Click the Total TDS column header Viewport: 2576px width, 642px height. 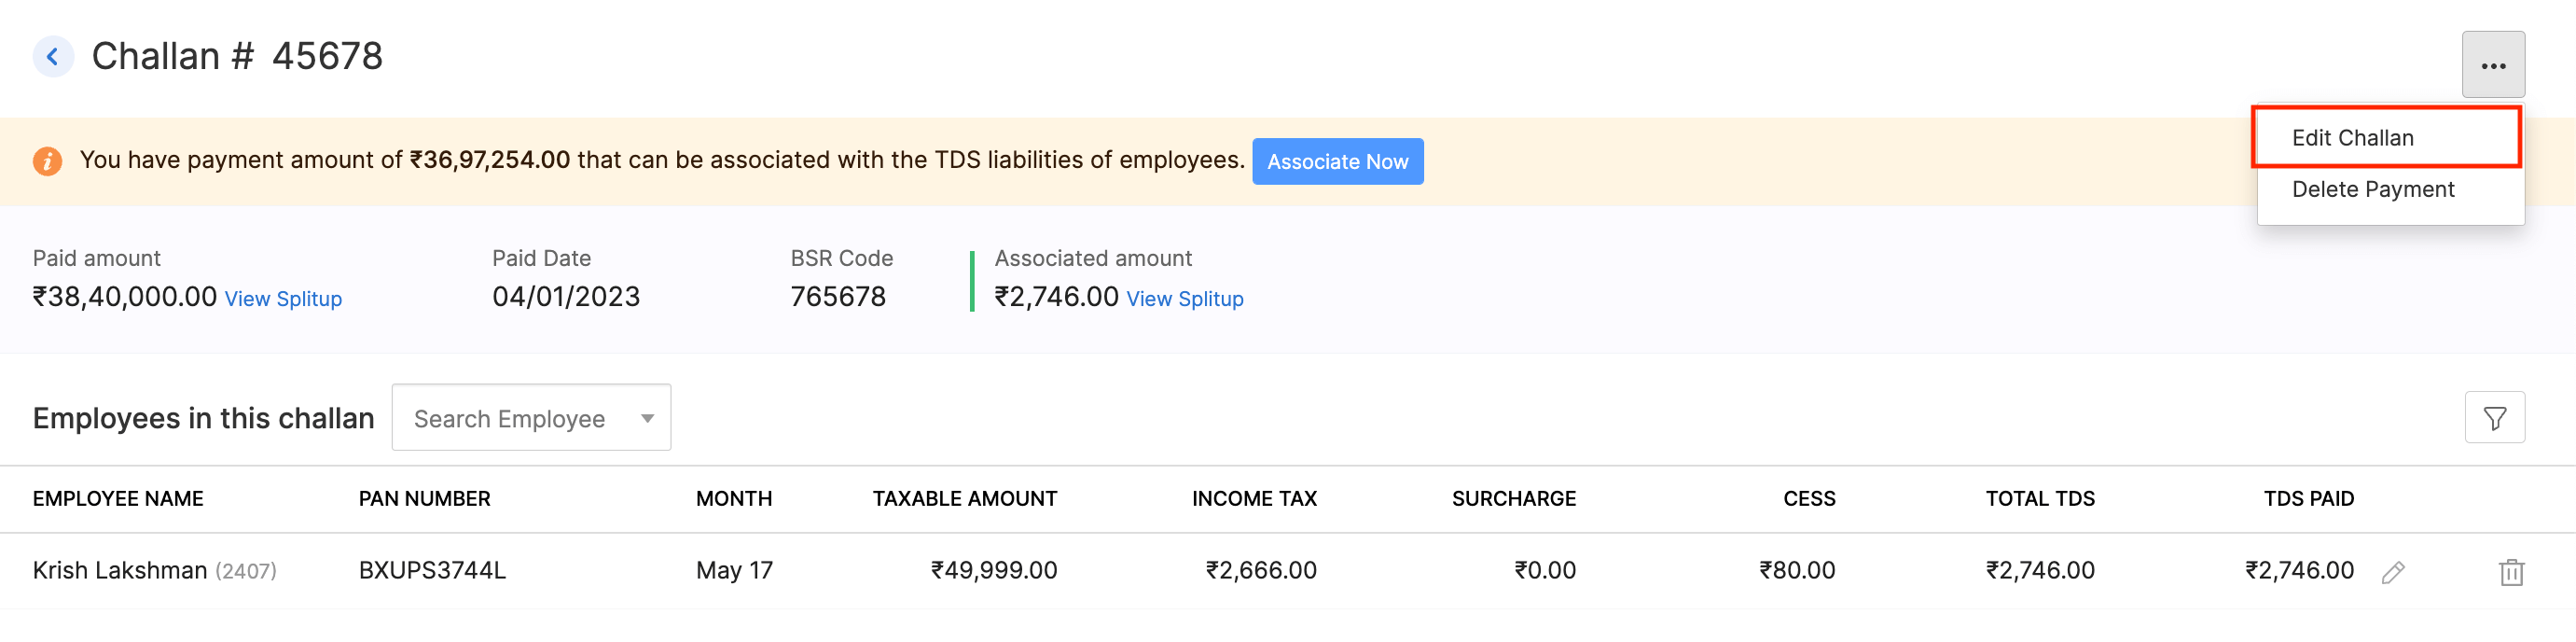coord(2039,499)
